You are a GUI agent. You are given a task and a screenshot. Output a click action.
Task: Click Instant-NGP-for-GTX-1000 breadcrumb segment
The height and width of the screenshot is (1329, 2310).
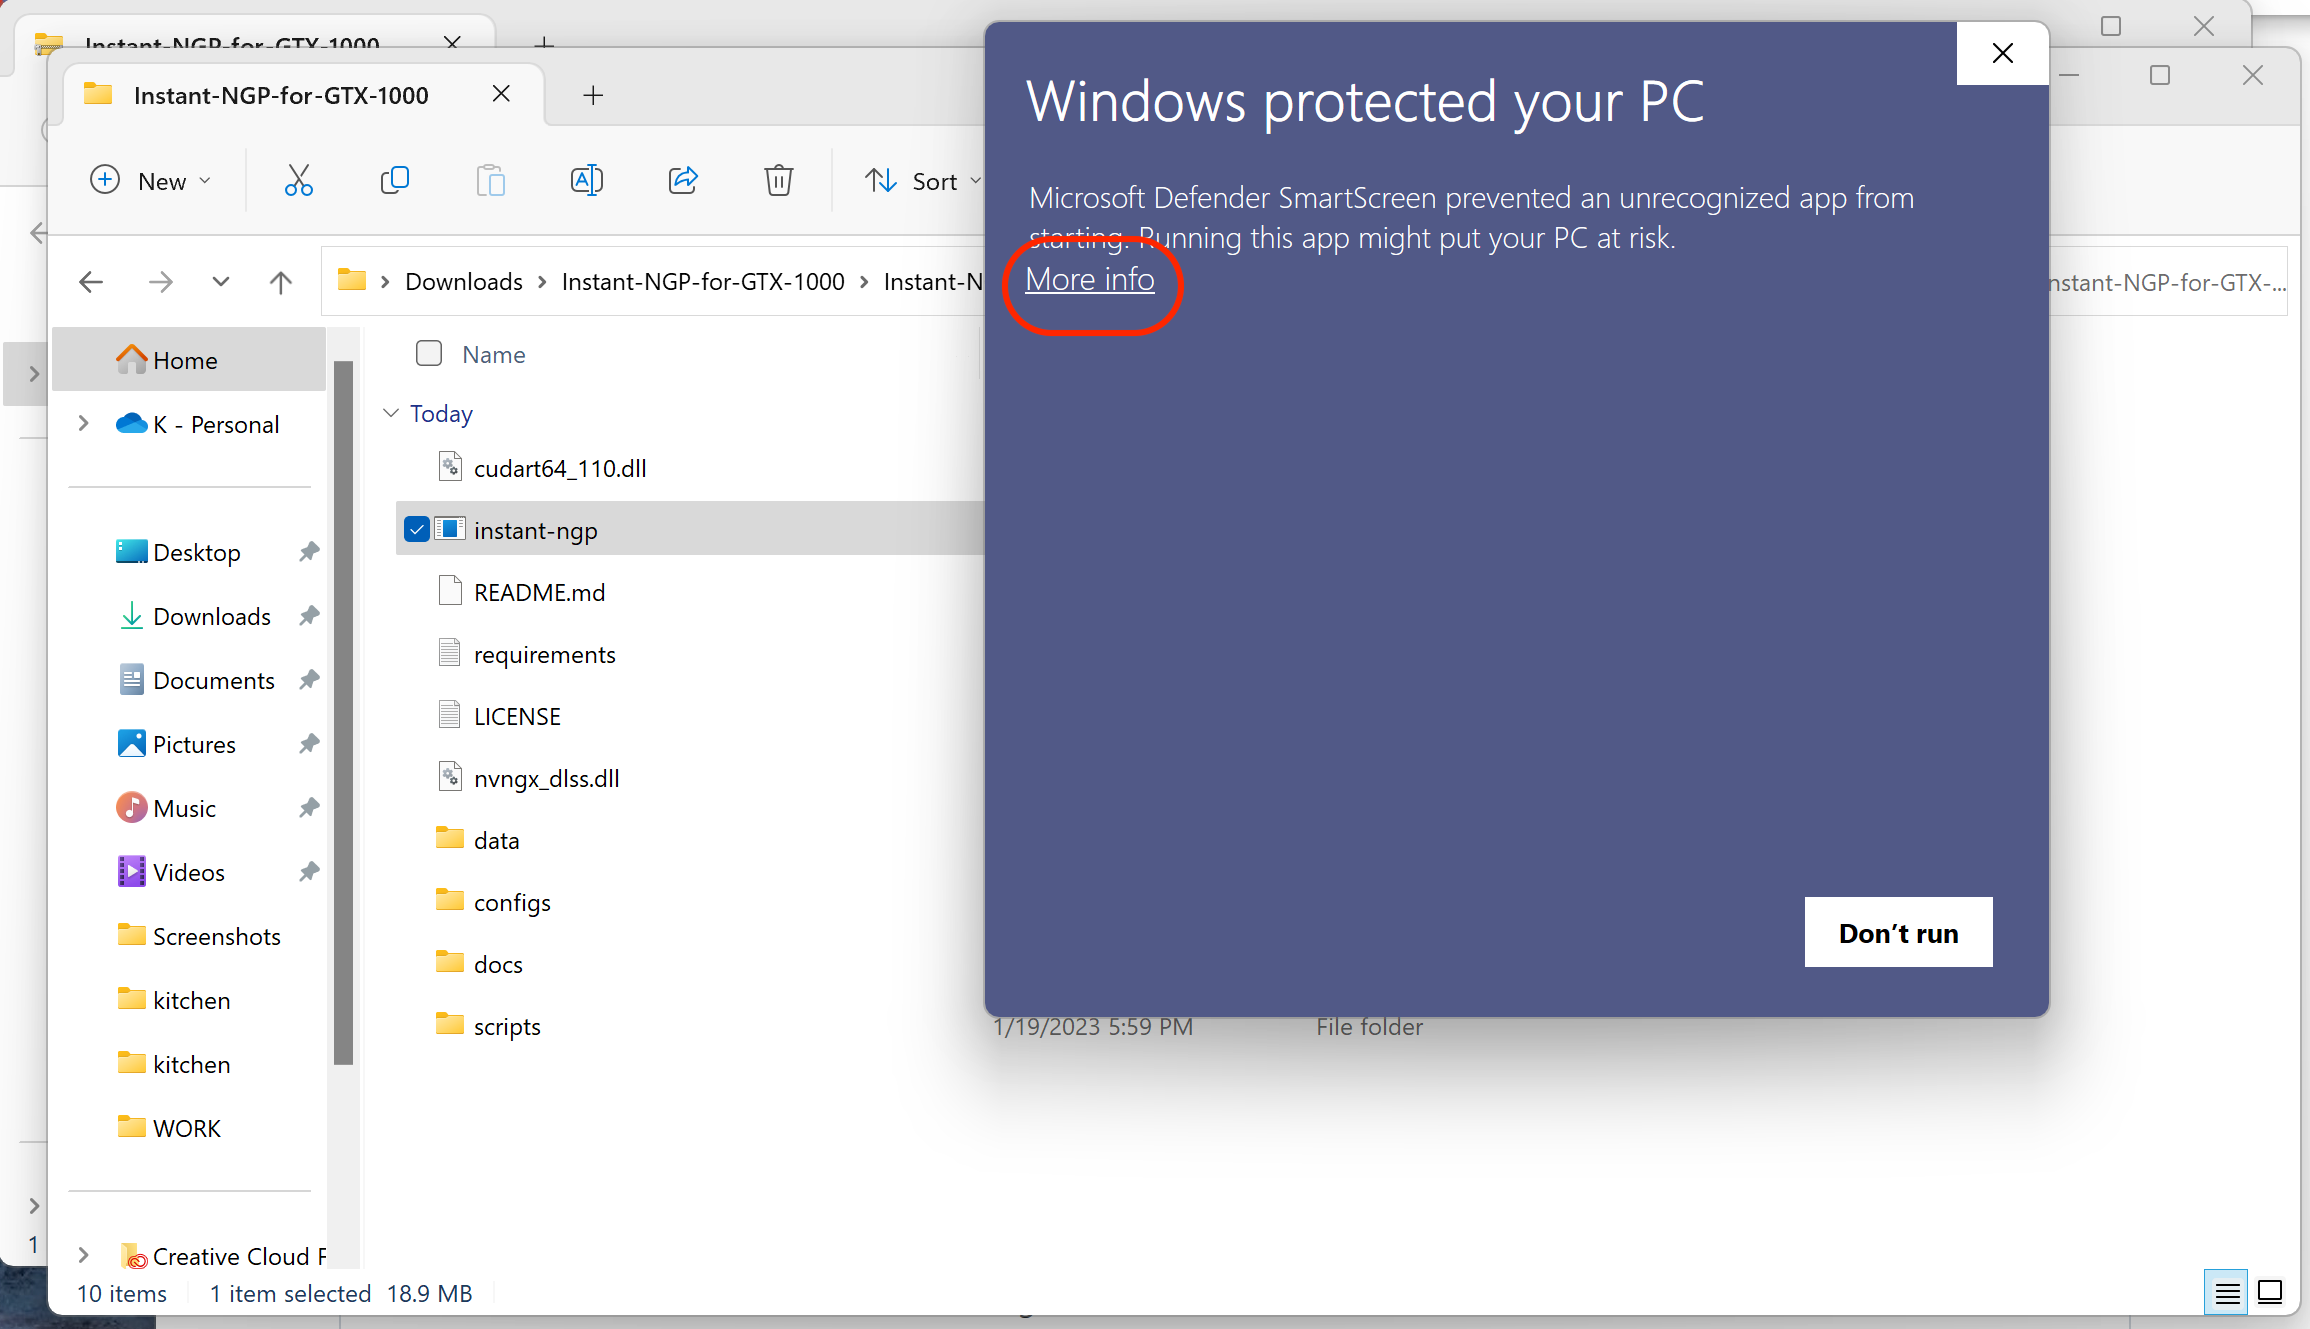pyautogui.click(x=703, y=282)
